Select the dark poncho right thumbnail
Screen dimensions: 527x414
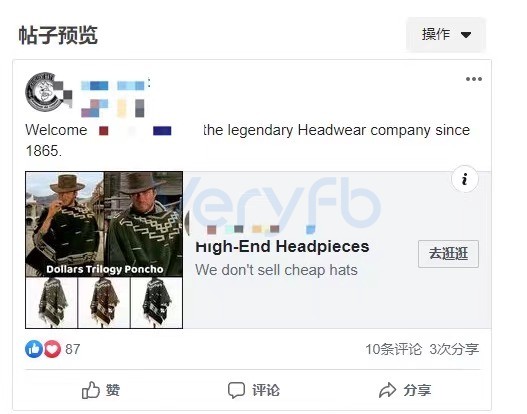pos(157,303)
